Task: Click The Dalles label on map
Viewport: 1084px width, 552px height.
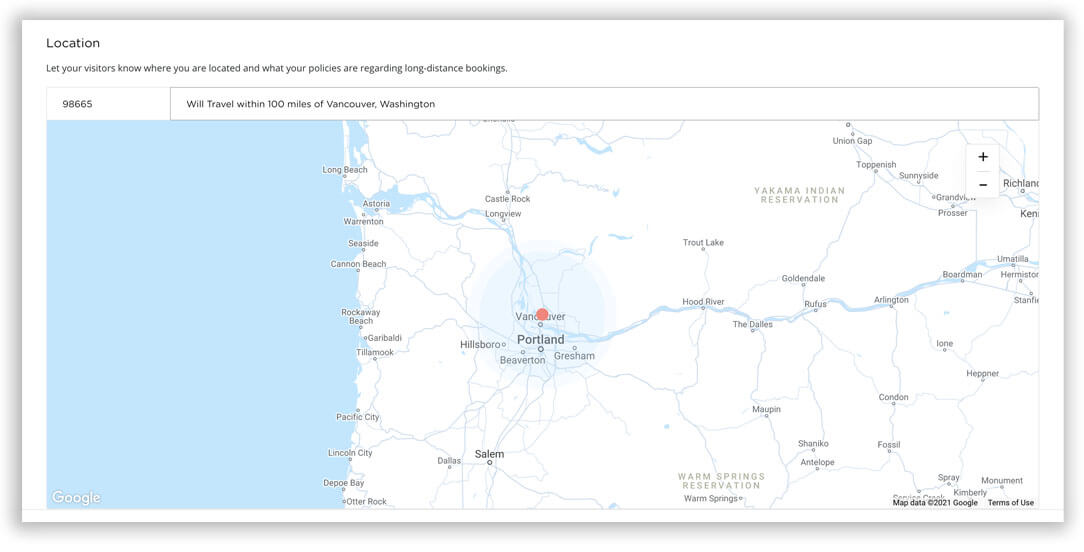Action: point(752,324)
